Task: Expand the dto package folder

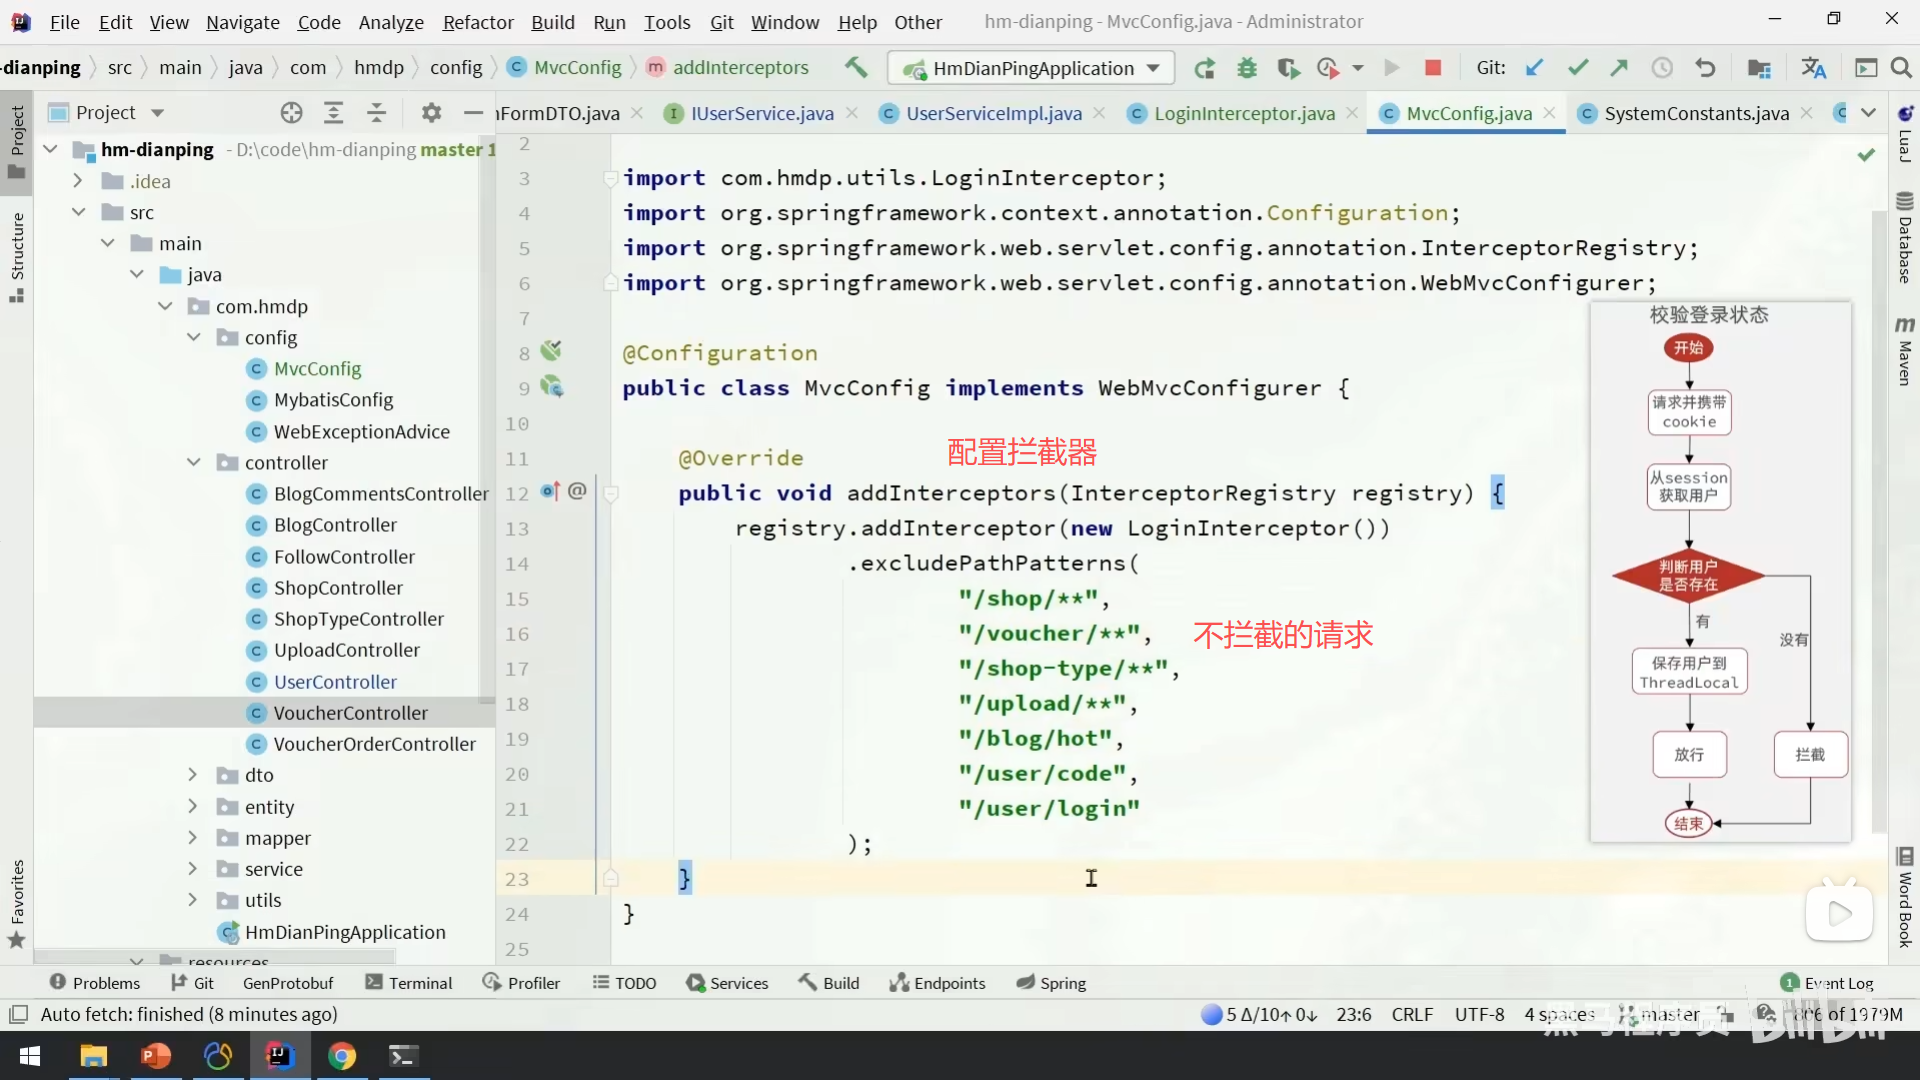Action: point(193,775)
